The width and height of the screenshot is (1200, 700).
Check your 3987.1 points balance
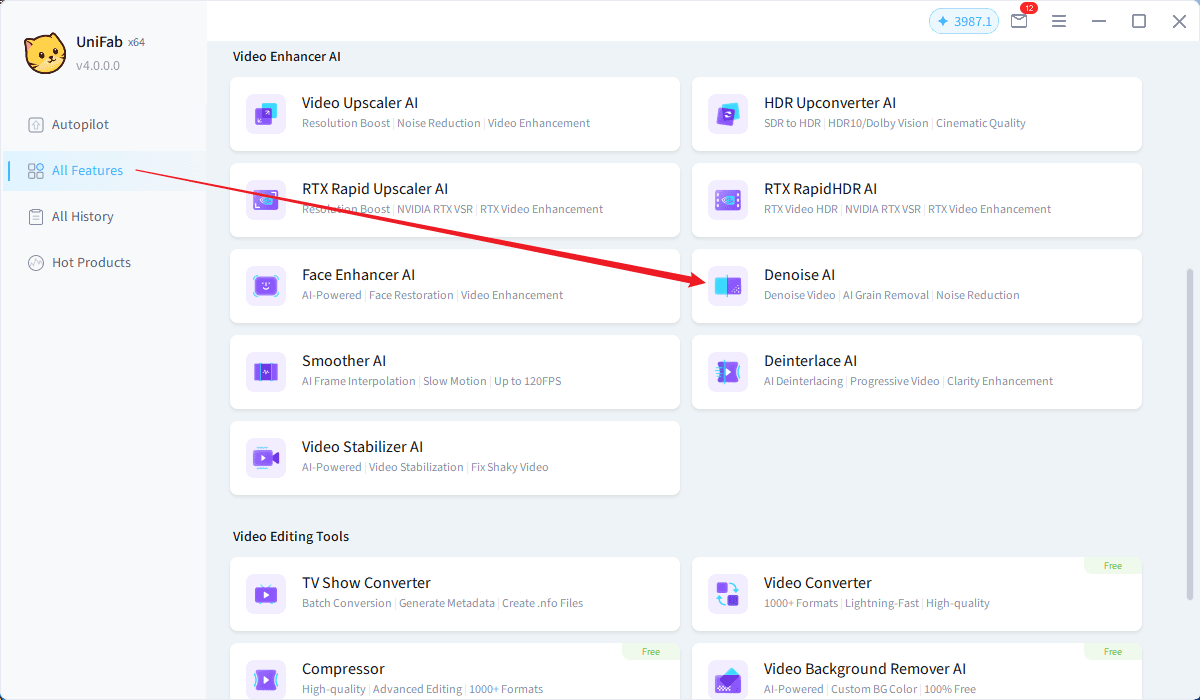click(x=963, y=20)
